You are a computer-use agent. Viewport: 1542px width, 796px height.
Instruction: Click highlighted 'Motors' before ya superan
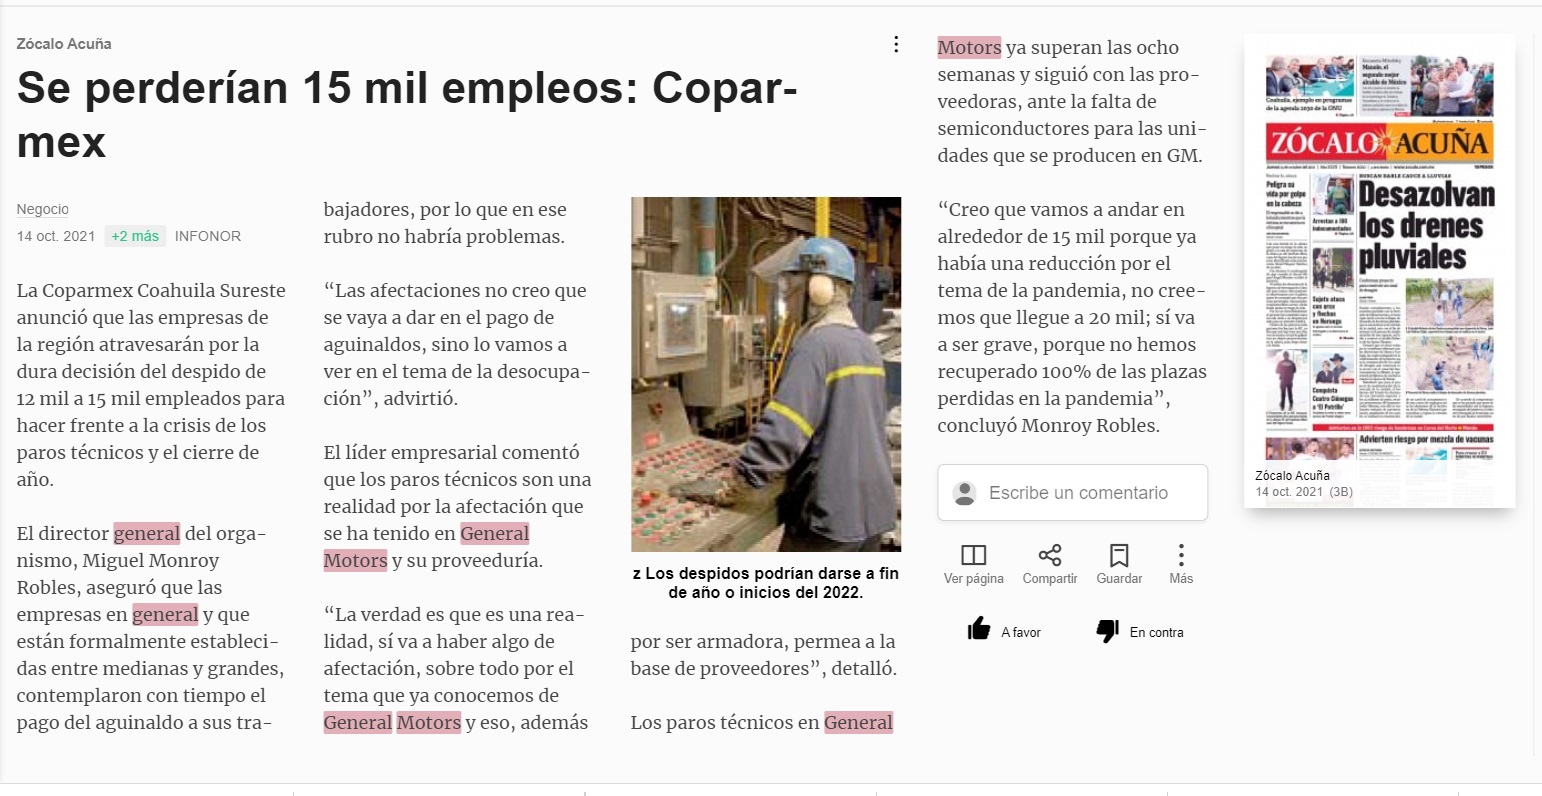(969, 47)
